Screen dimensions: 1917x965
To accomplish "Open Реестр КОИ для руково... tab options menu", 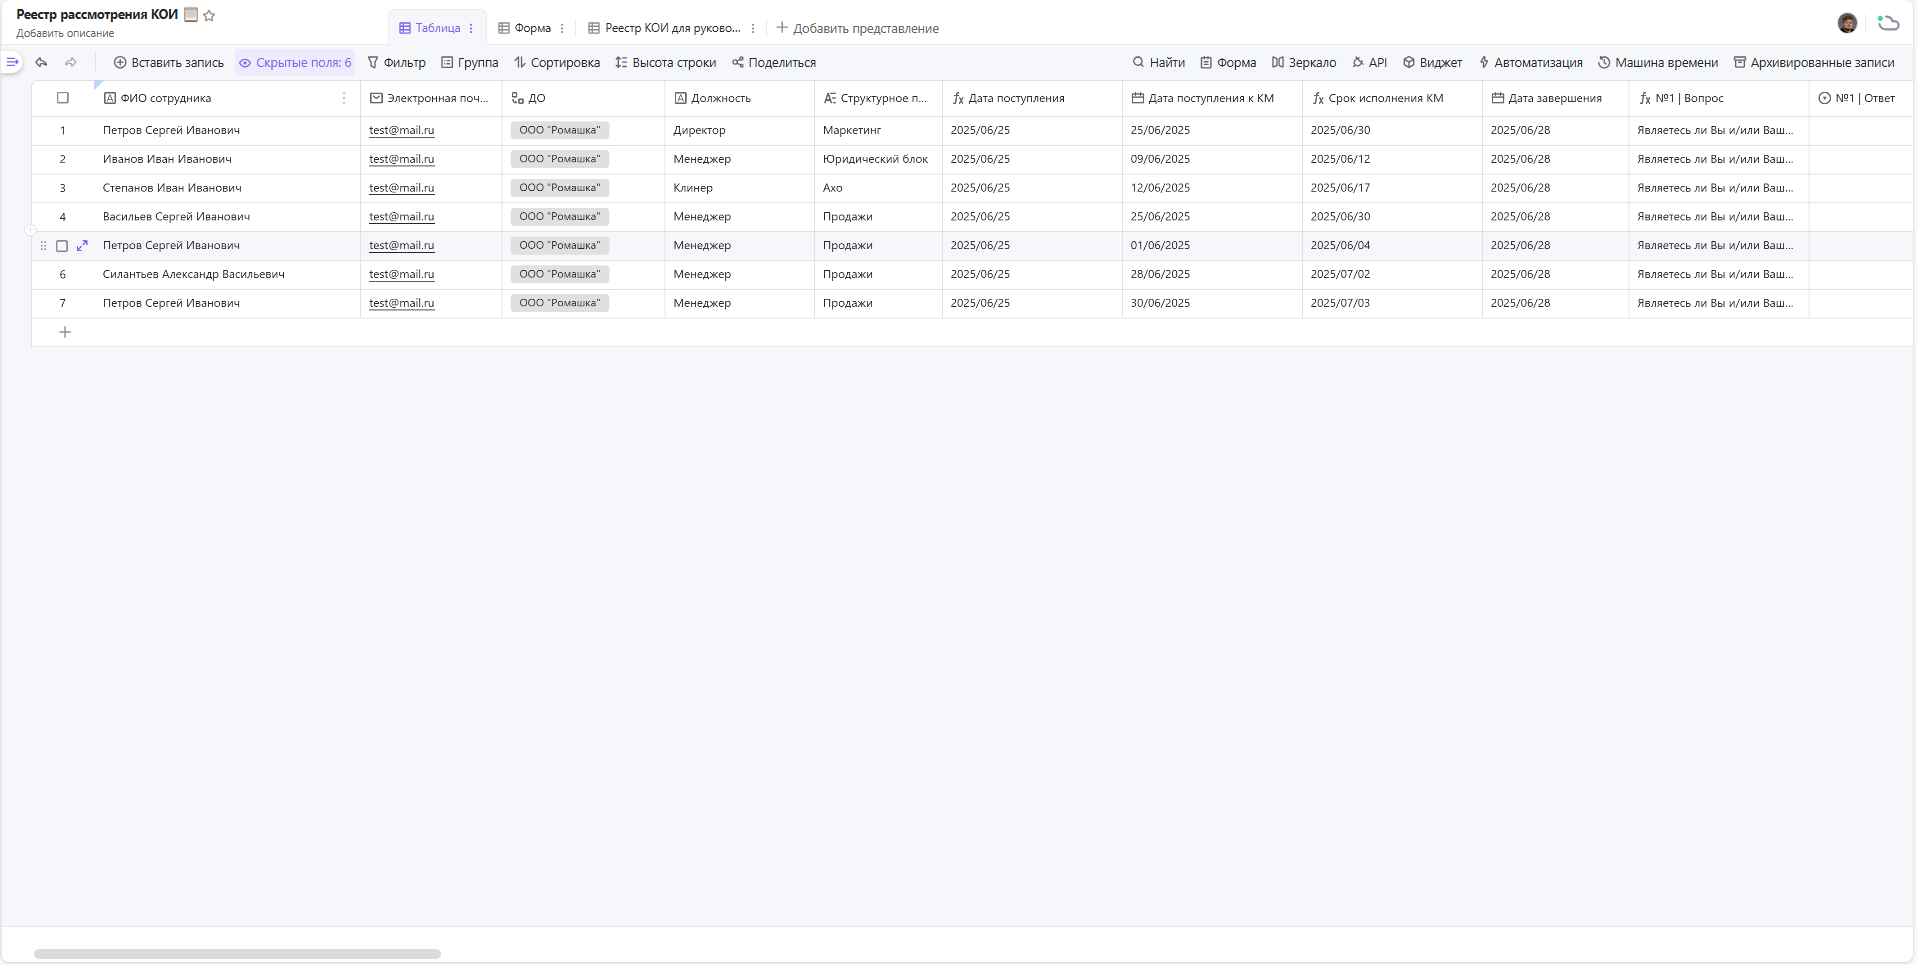I will click(x=753, y=28).
